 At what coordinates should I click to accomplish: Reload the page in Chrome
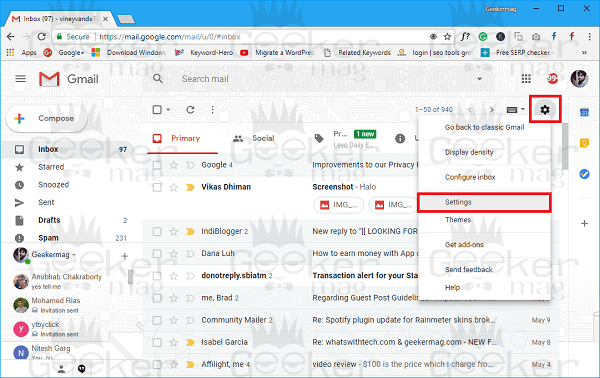tap(41, 37)
